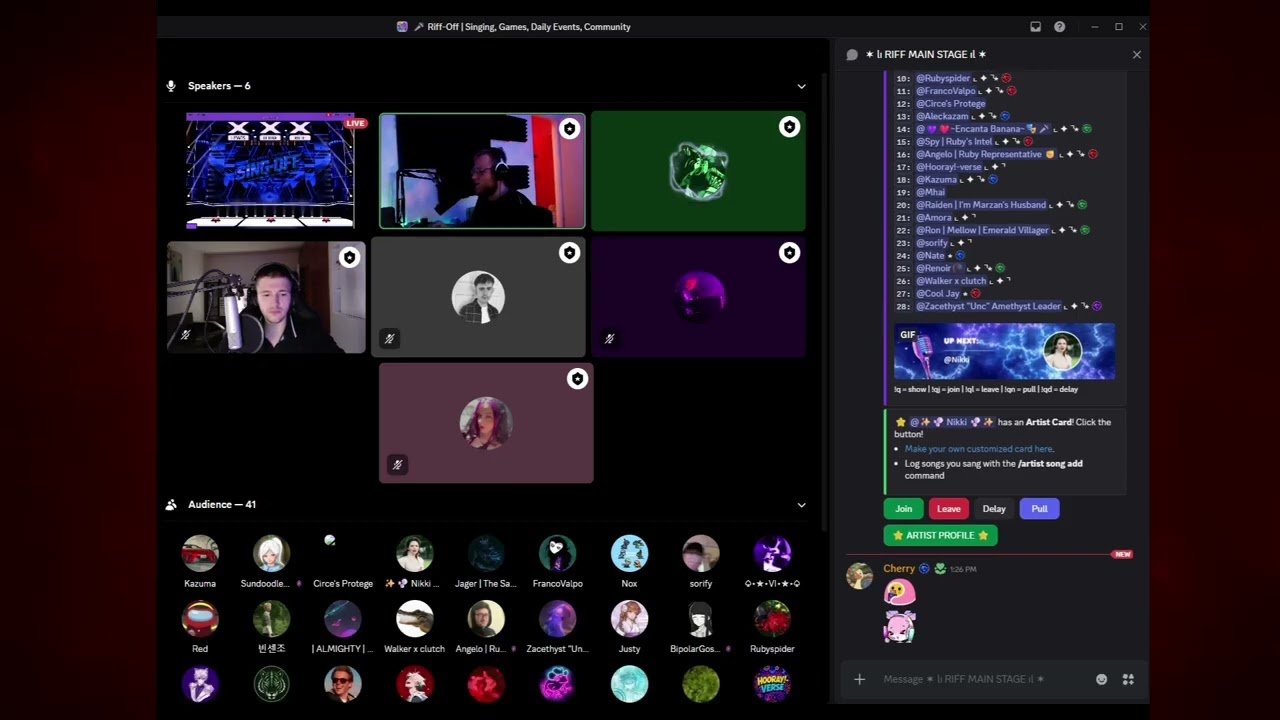Click the @Aleckazam mention in queue list
This screenshot has height=720, width=1280.
point(942,116)
